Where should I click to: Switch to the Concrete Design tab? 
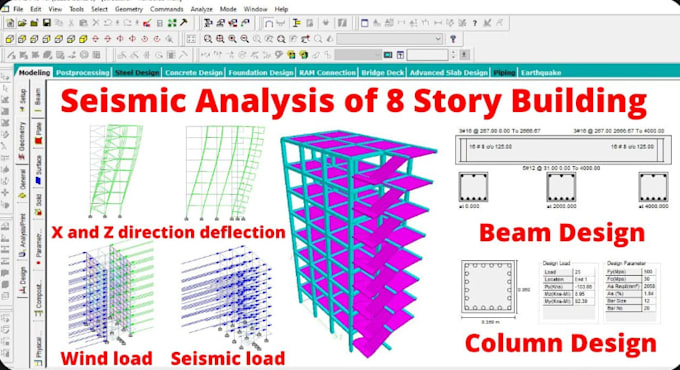pyautogui.click(x=194, y=72)
